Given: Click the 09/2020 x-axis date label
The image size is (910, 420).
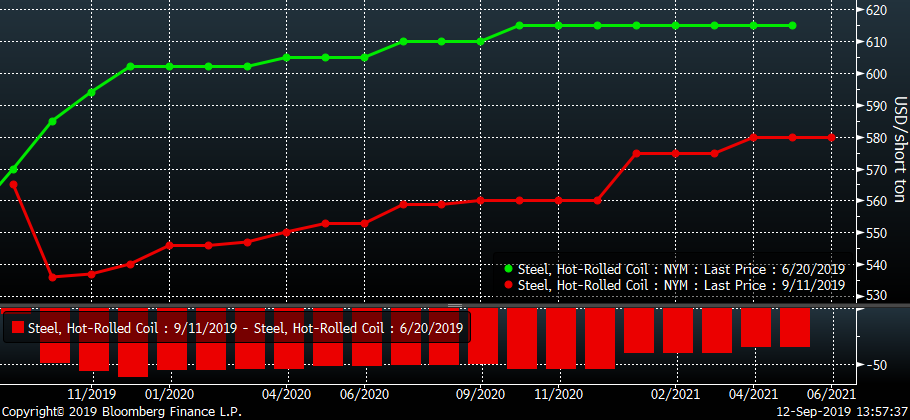Looking at the screenshot, I should coord(481,393).
